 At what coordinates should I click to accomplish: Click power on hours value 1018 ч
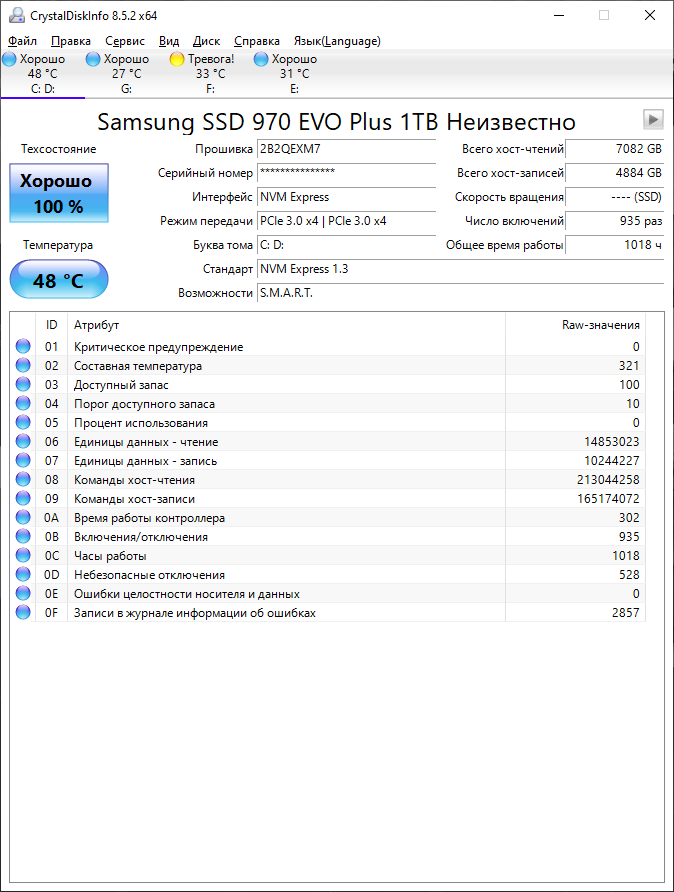tap(614, 245)
